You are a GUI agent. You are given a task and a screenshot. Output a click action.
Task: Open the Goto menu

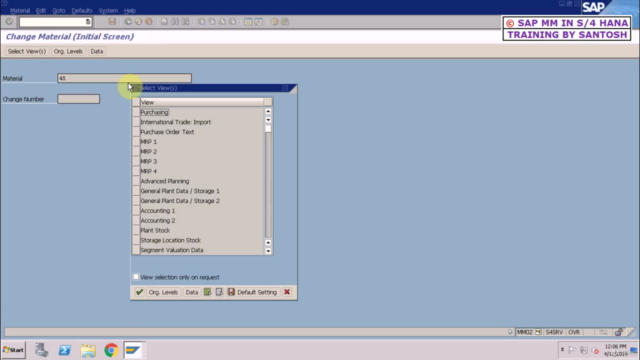click(59, 11)
